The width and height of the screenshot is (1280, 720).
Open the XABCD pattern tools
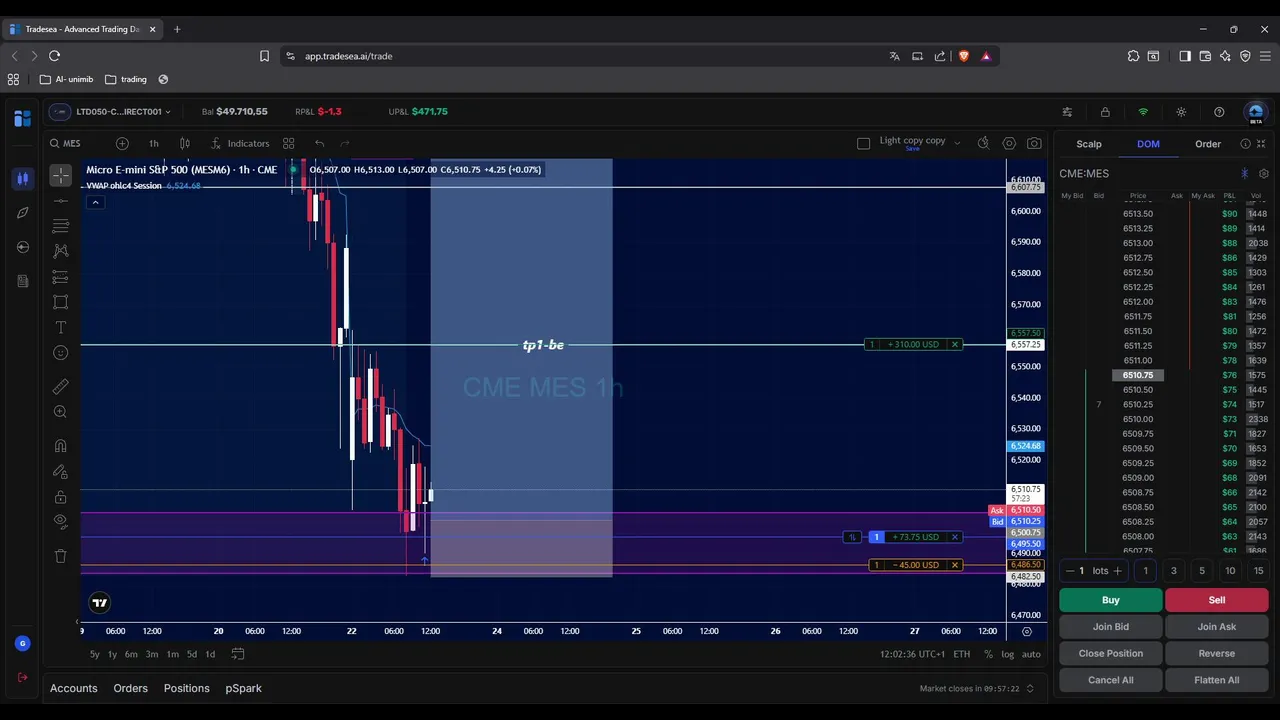click(61, 251)
